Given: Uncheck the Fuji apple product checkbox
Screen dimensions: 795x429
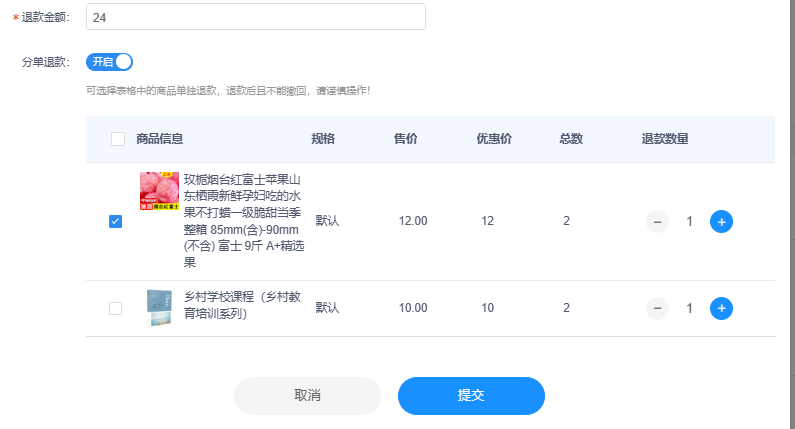Looking at the screenshot, I should click(115, 221).
